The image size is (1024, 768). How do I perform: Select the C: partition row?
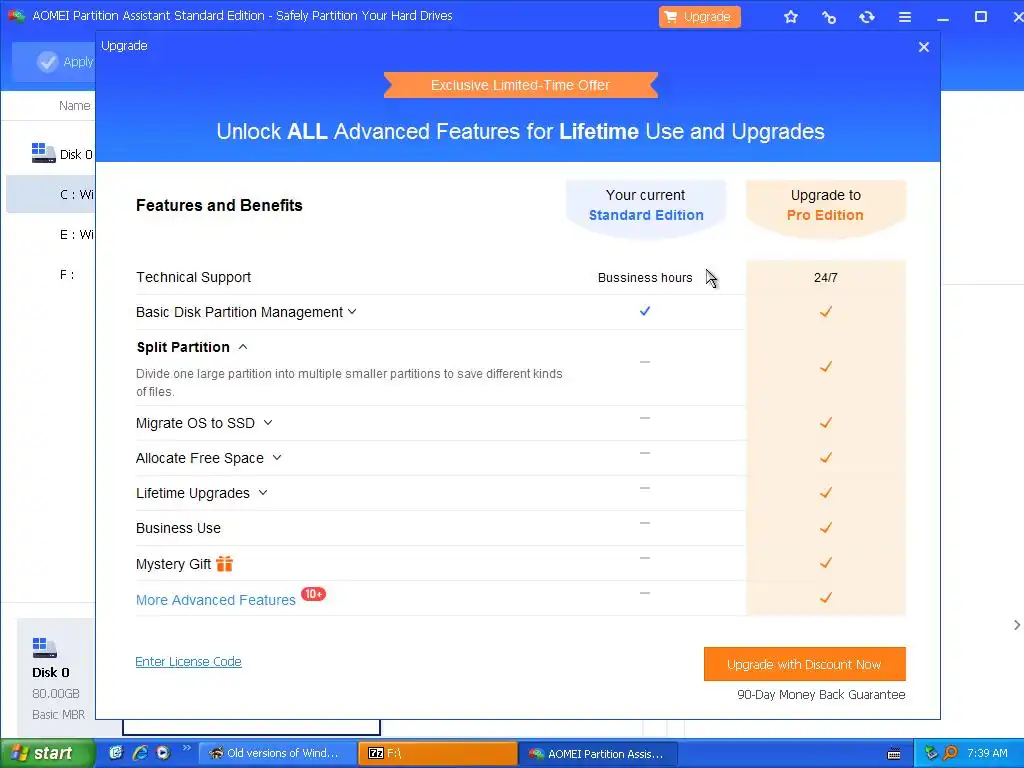tap(51, 194)
